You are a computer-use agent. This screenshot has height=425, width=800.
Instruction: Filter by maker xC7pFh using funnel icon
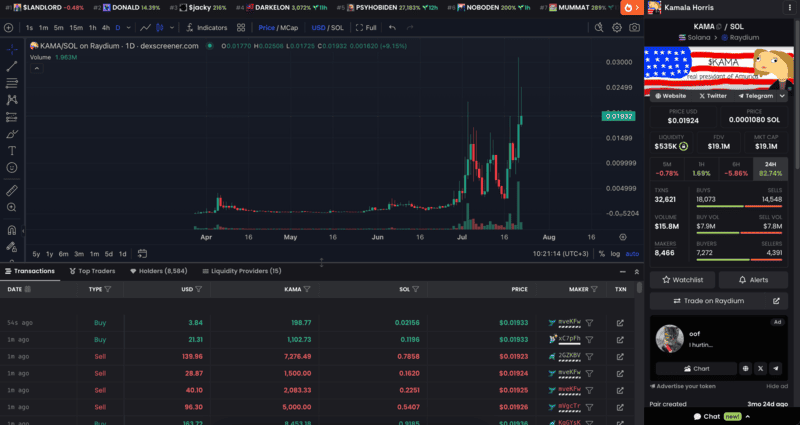tap(589, 340)
